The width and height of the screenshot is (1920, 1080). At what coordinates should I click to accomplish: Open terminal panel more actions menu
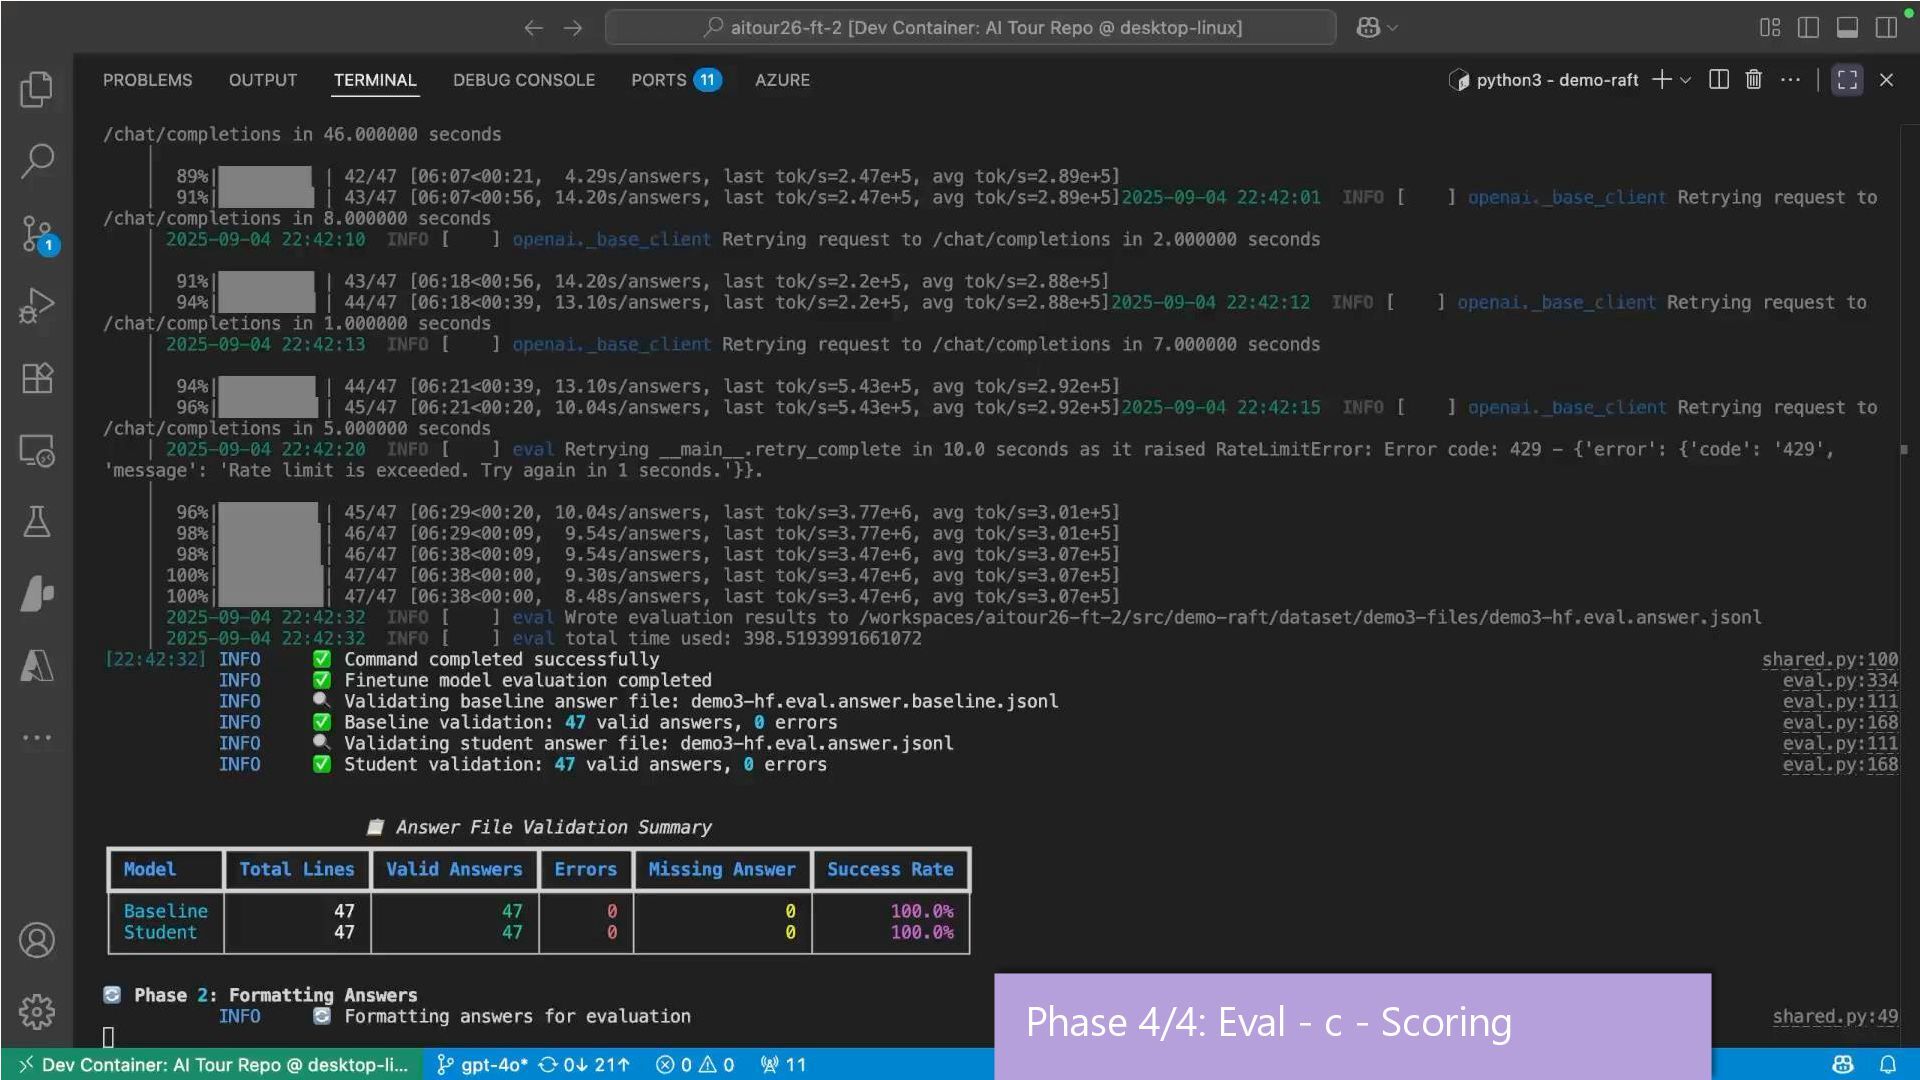(x=1790, y=80)
